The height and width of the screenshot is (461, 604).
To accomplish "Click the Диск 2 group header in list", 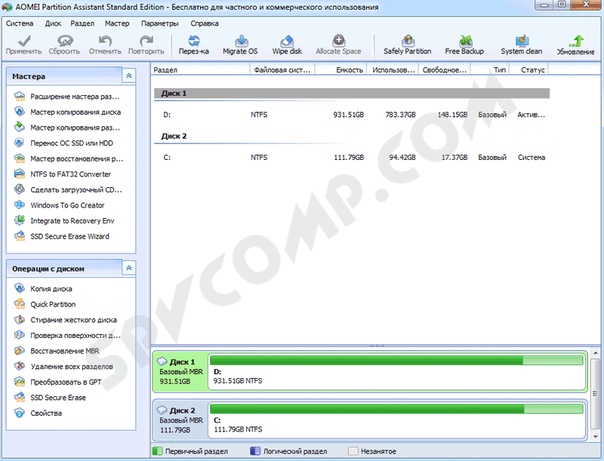I will point(352,136).
